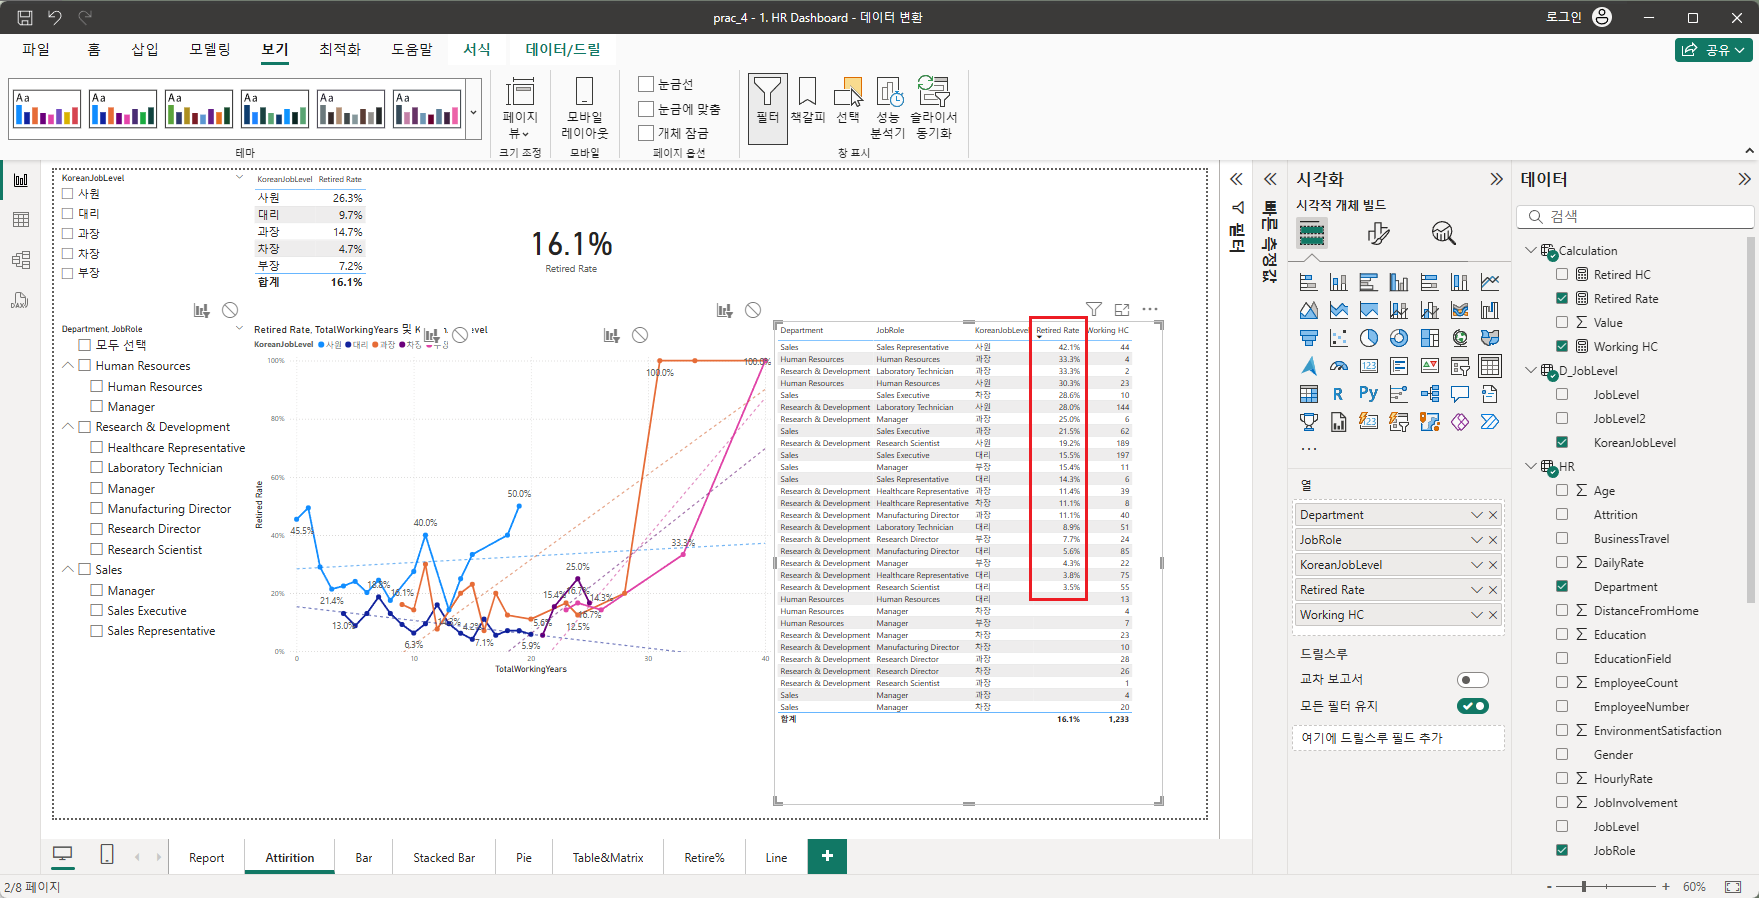Image resolution: width=1759 pixels, height=898 pixels.
Task: Pick the gauge visualization icon
Action: point(1338,366)
